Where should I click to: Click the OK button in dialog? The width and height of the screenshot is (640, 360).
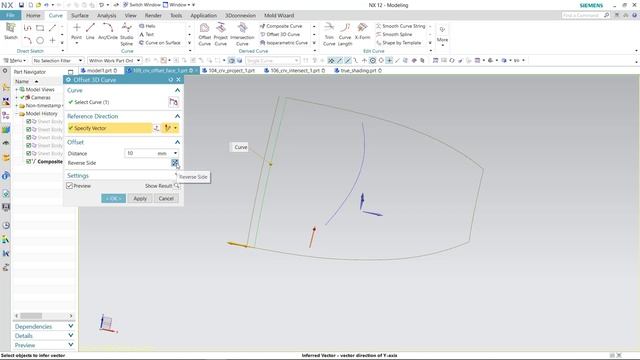[113, 198]
